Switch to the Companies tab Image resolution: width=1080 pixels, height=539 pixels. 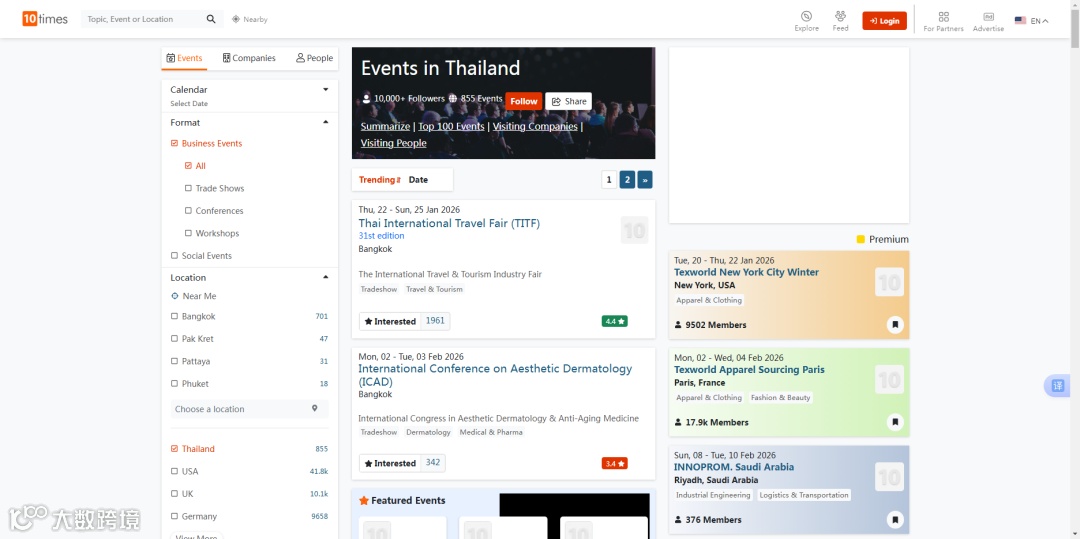point(249,59)
